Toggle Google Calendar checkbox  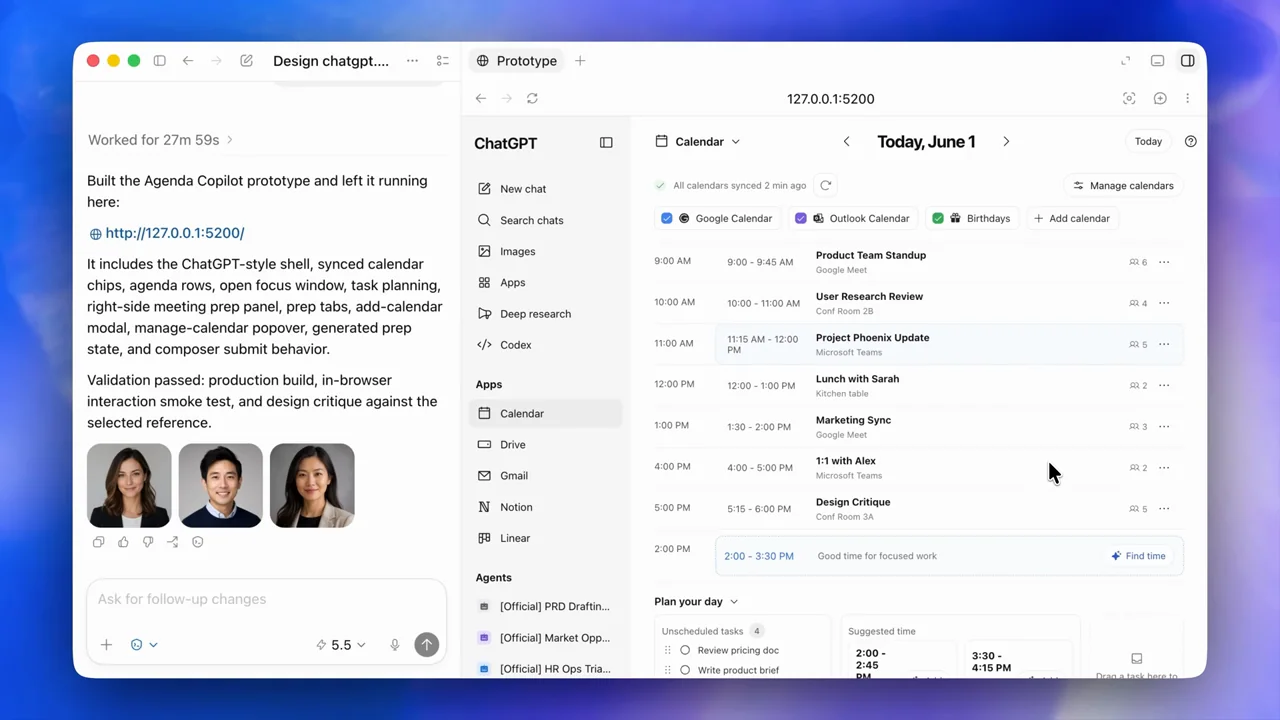pos(667,218)
